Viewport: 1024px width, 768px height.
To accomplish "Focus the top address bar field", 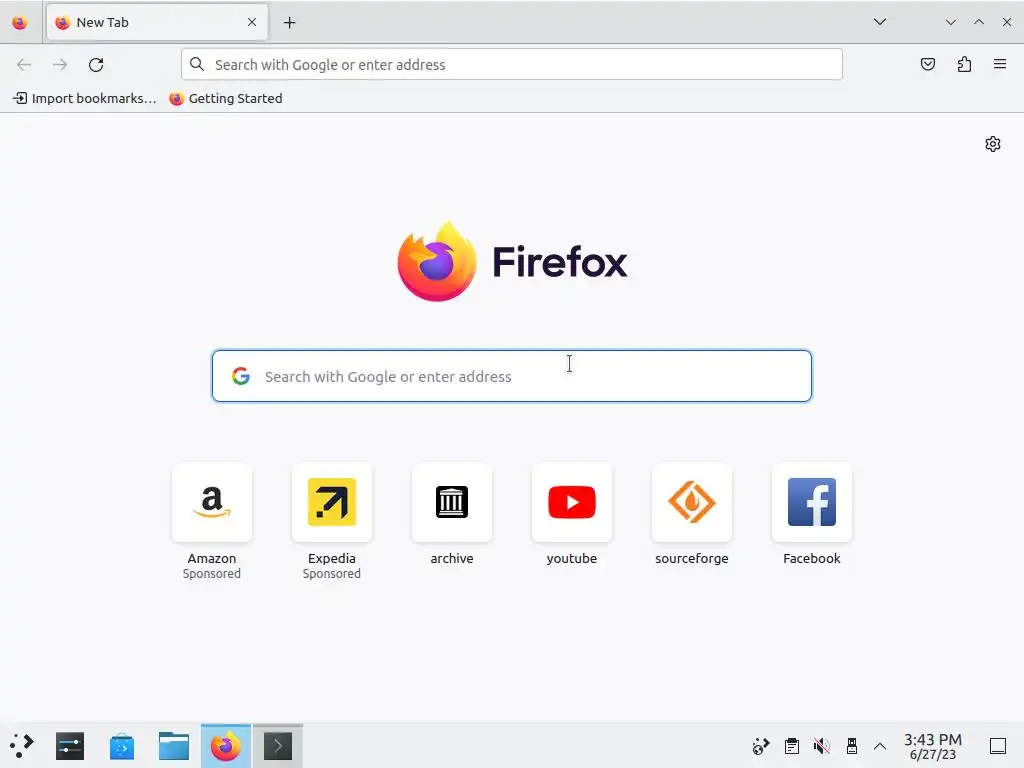I will click(511, 64).
